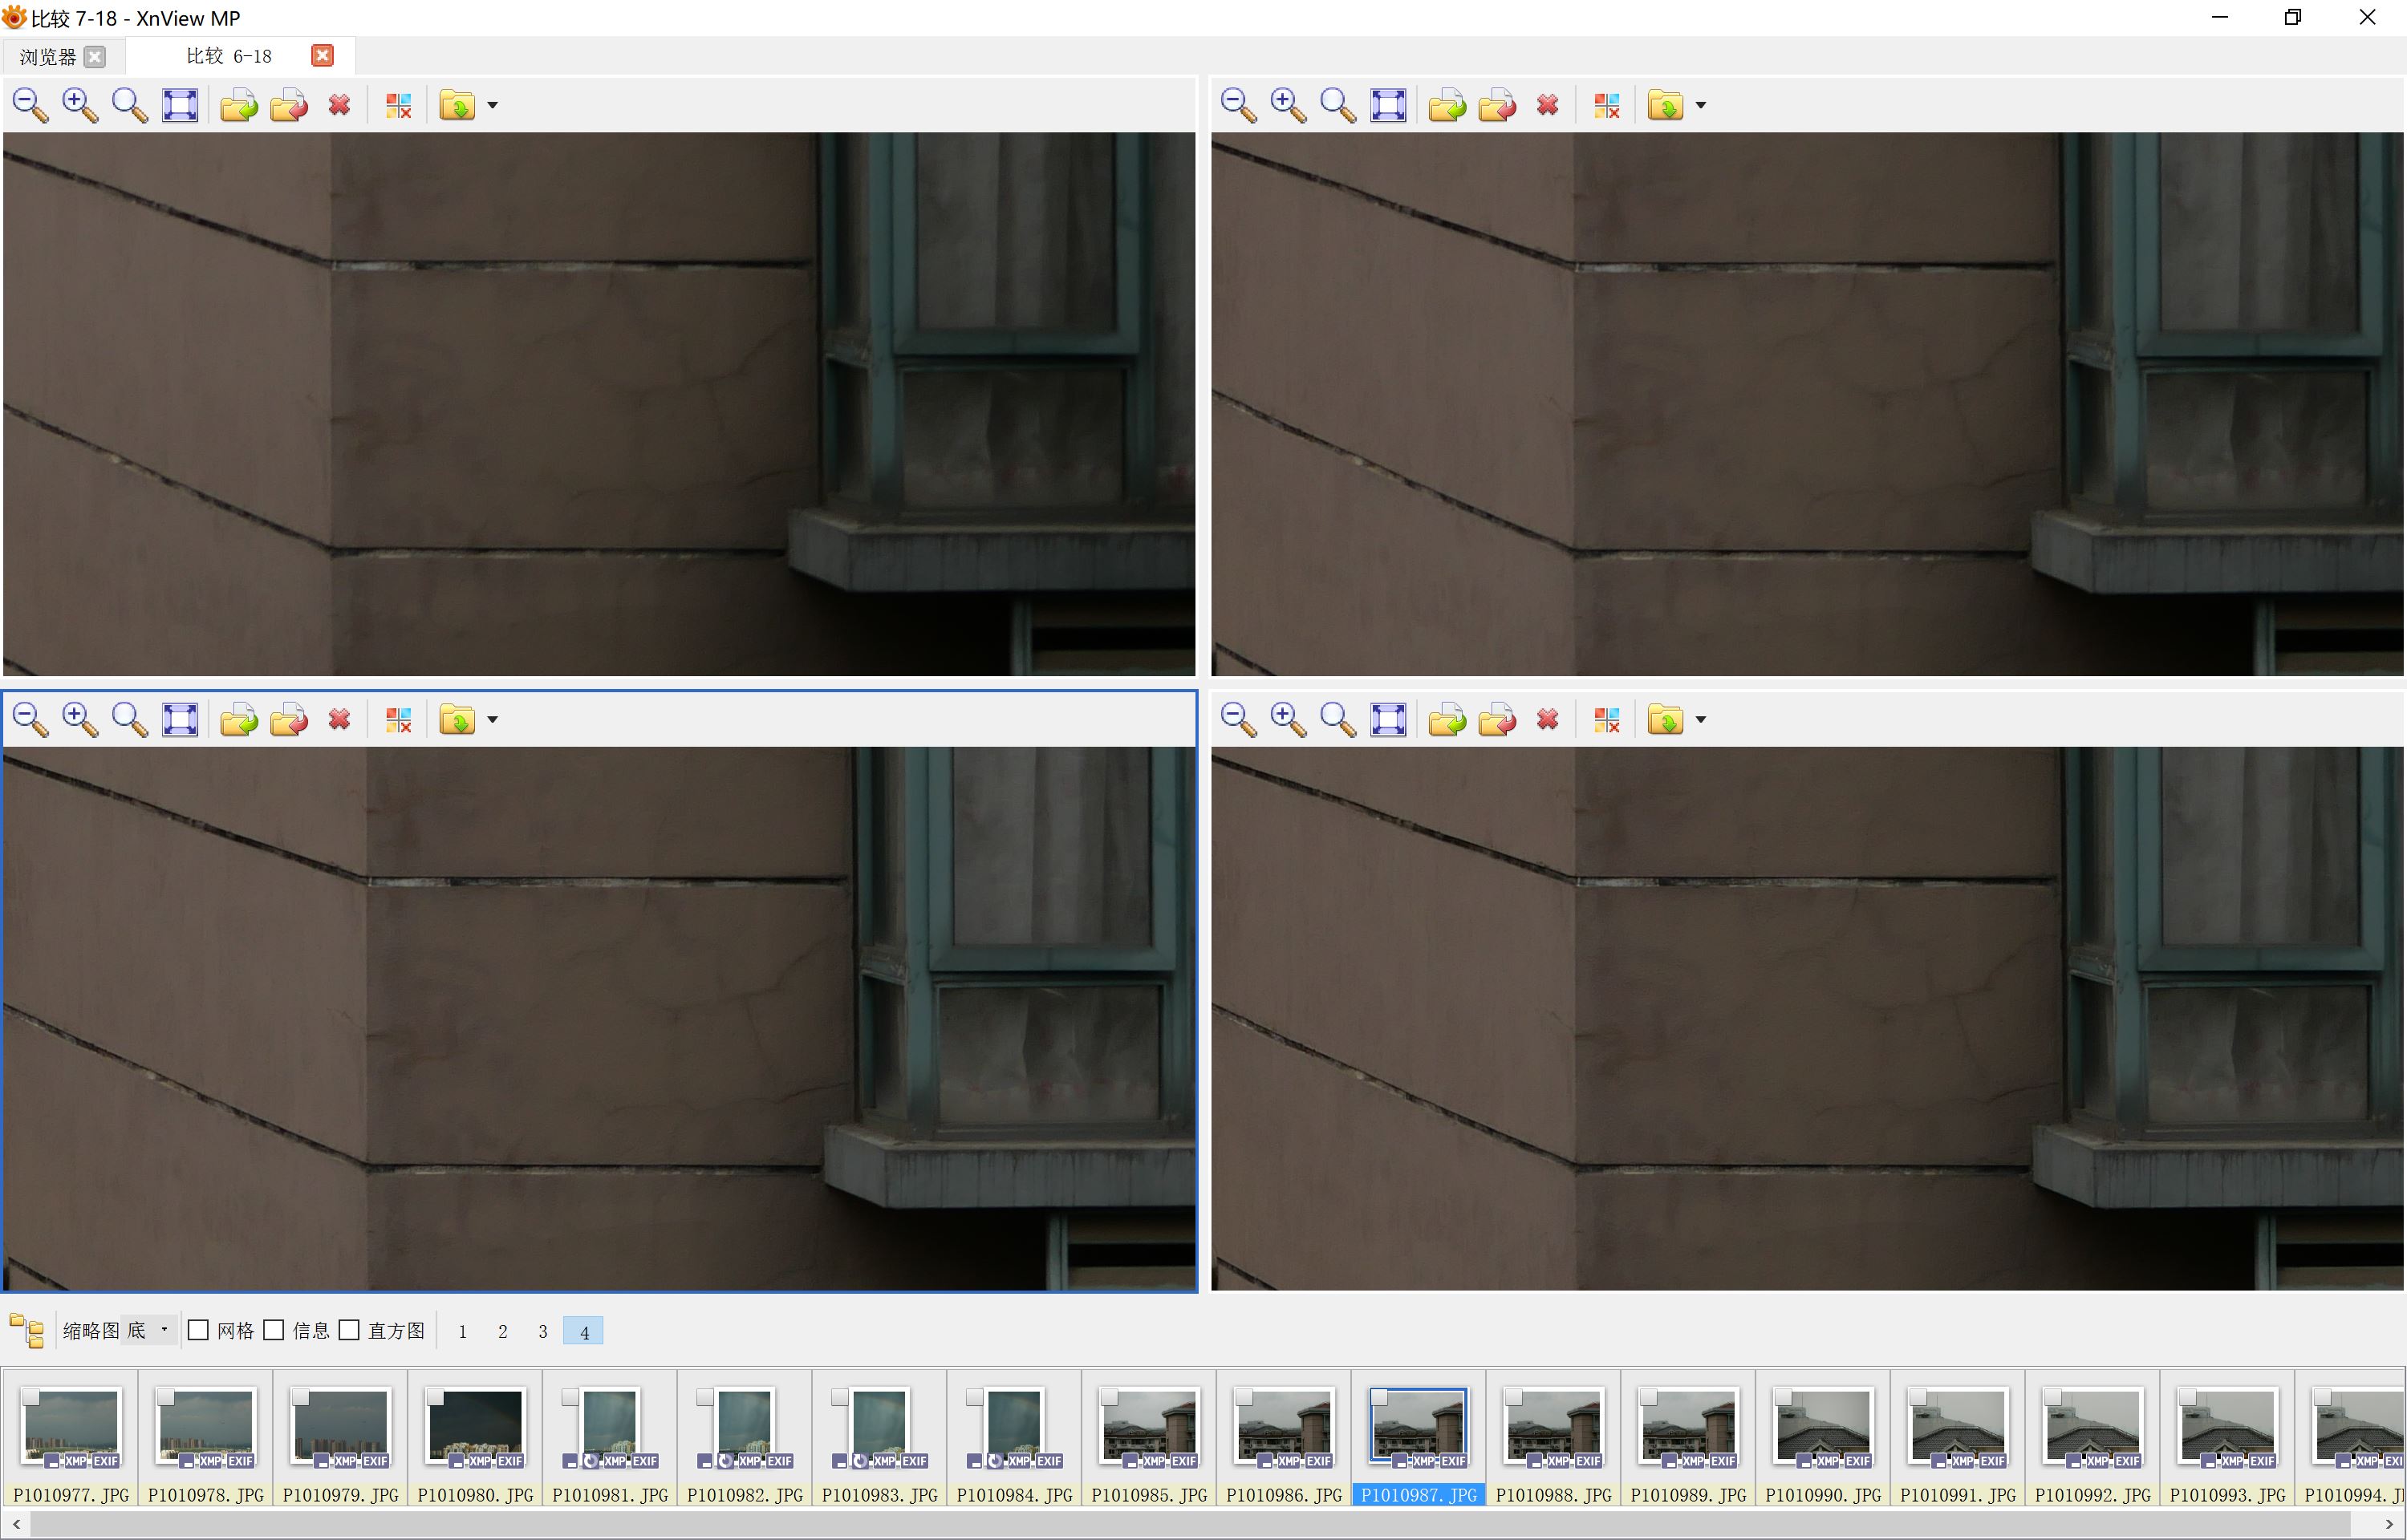Expand folder dropdown arrow in bottom-right pane toolbar
Viewport: 2407px width, 1540px height.
tap(1700, 719)
